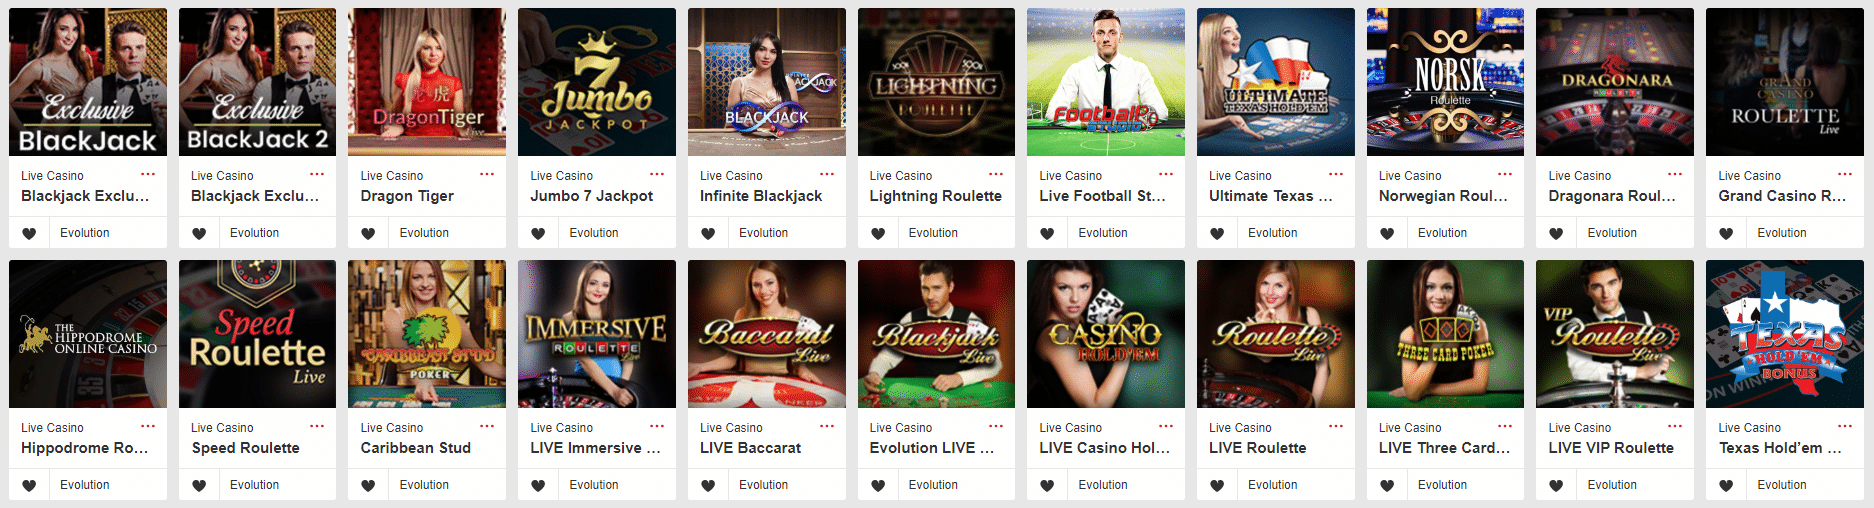This screenshot has height=508, width=1874.
Task: Open LIVE Three Card Poker title
Action: pos(1445,448)
